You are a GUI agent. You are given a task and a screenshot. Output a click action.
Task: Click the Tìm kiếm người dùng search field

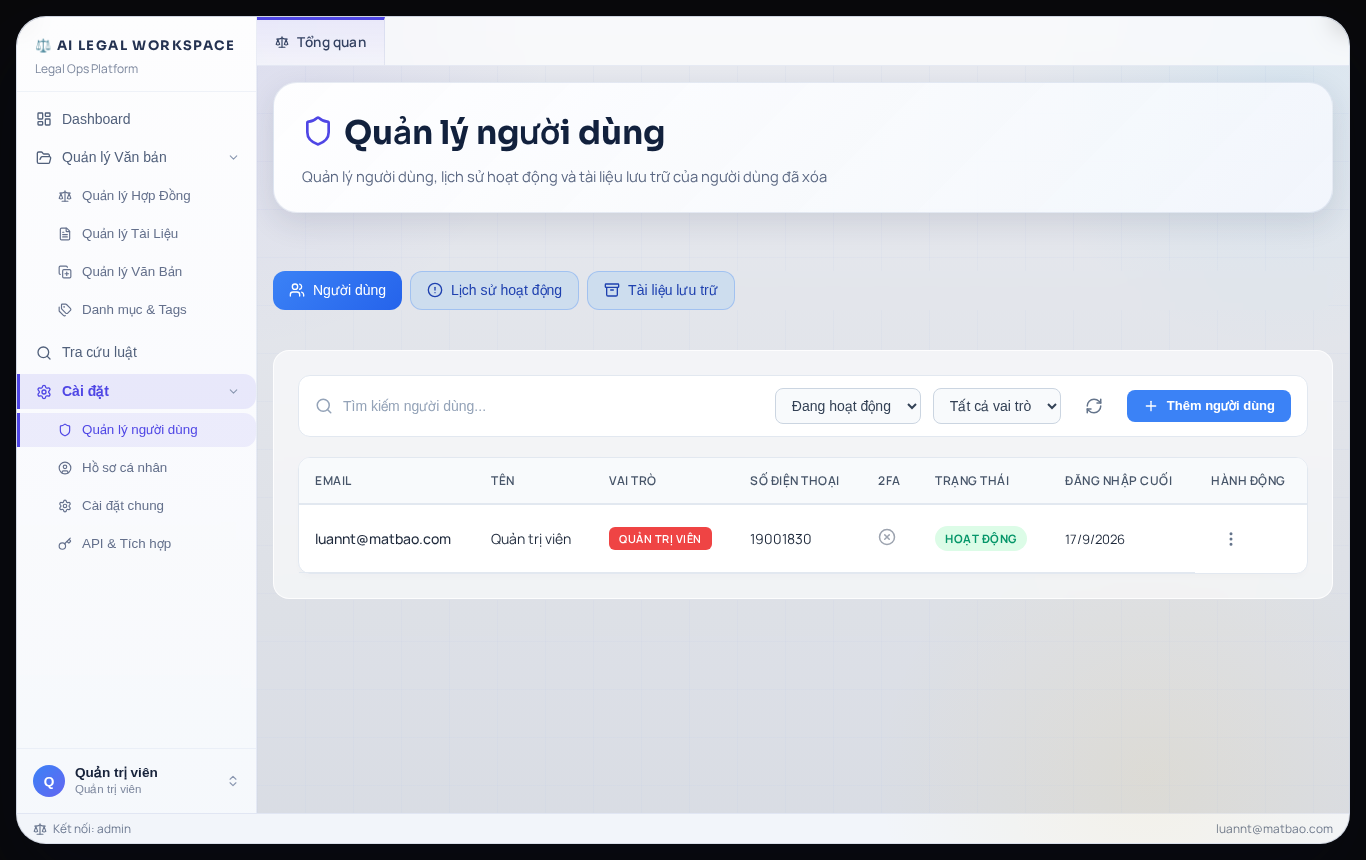(x=550, y=406)
